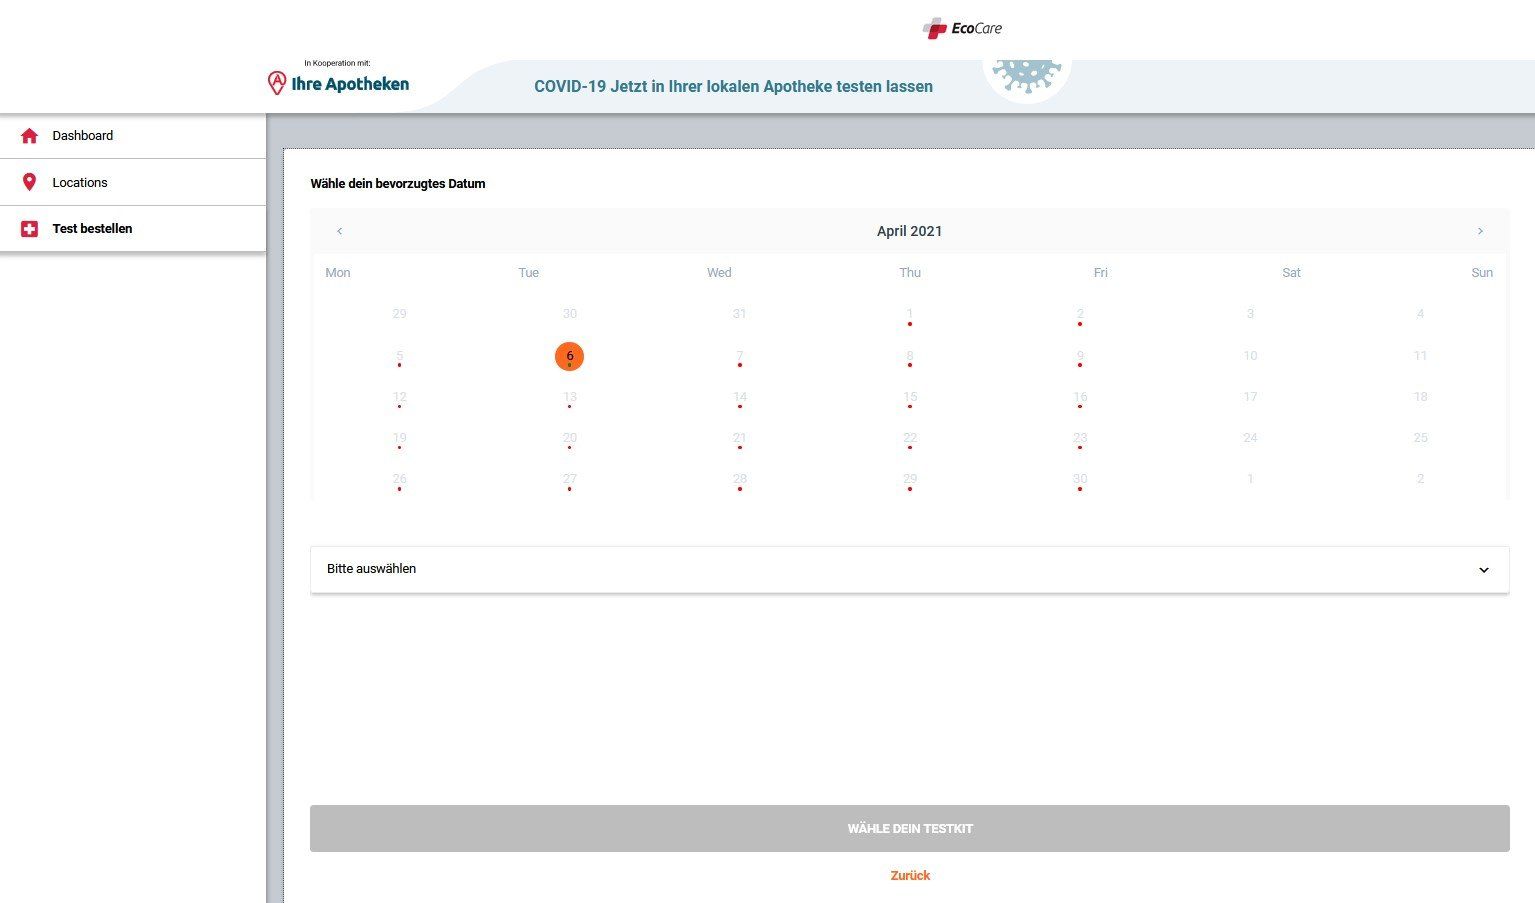Select March 31 in the calendar

(x=740, y=314)
